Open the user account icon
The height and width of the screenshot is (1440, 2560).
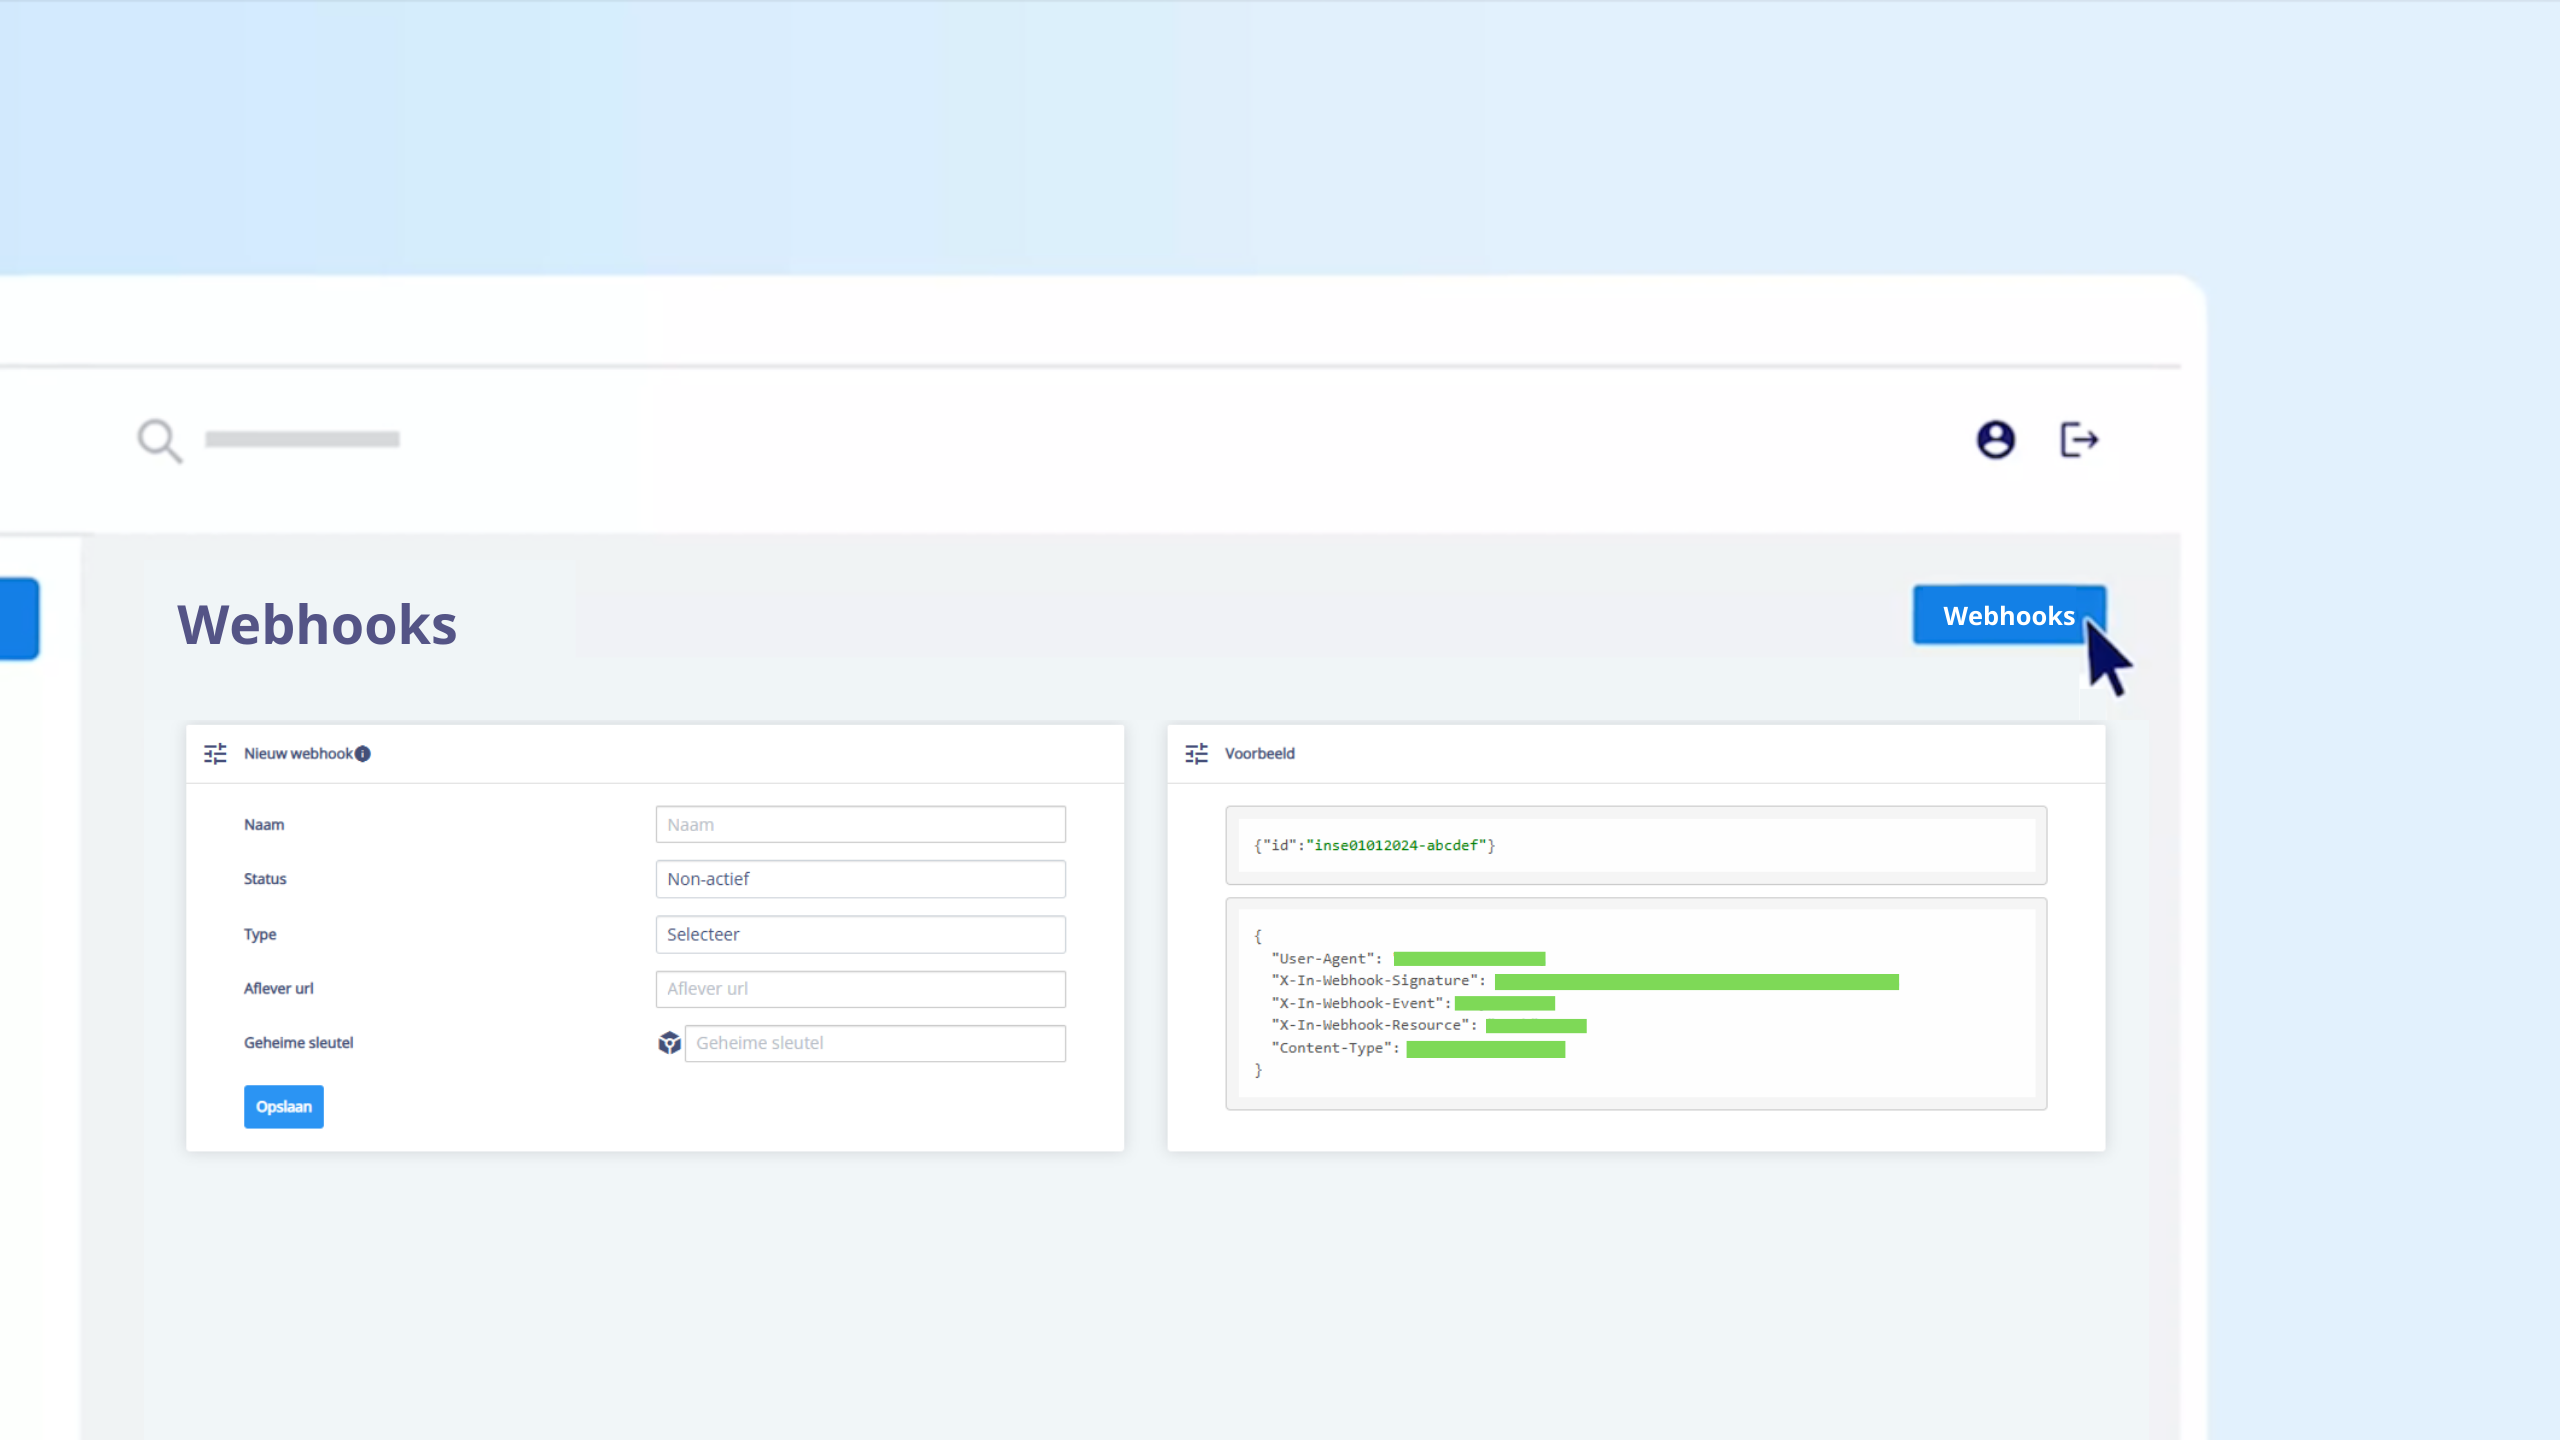pyautogui.click(x=1995, y=440)
